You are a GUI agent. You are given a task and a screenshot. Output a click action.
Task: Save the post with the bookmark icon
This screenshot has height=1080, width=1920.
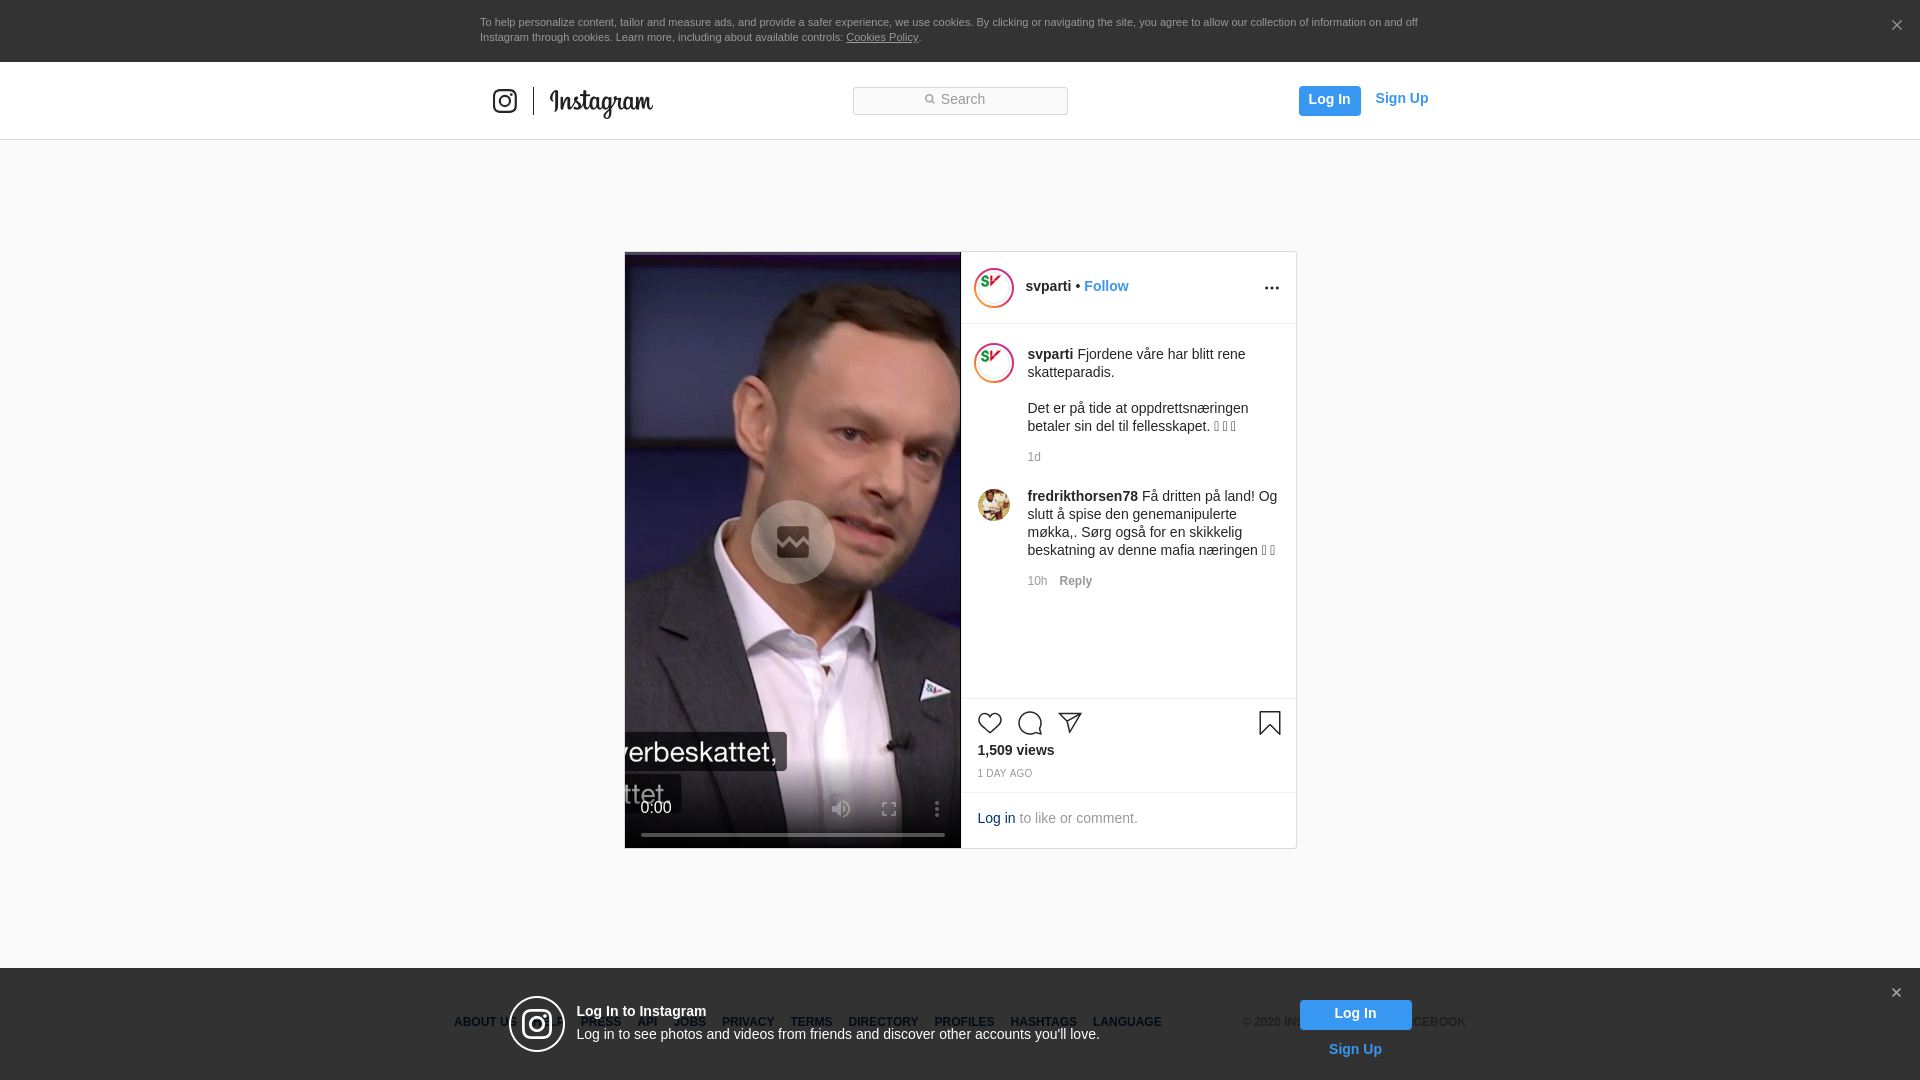[x=1270, y=723]
